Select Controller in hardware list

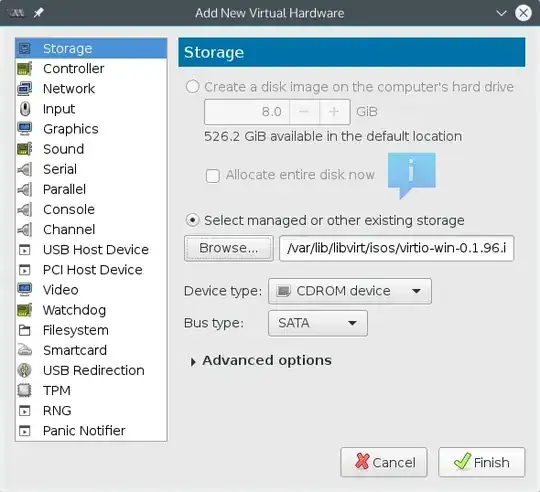[91, 69]
